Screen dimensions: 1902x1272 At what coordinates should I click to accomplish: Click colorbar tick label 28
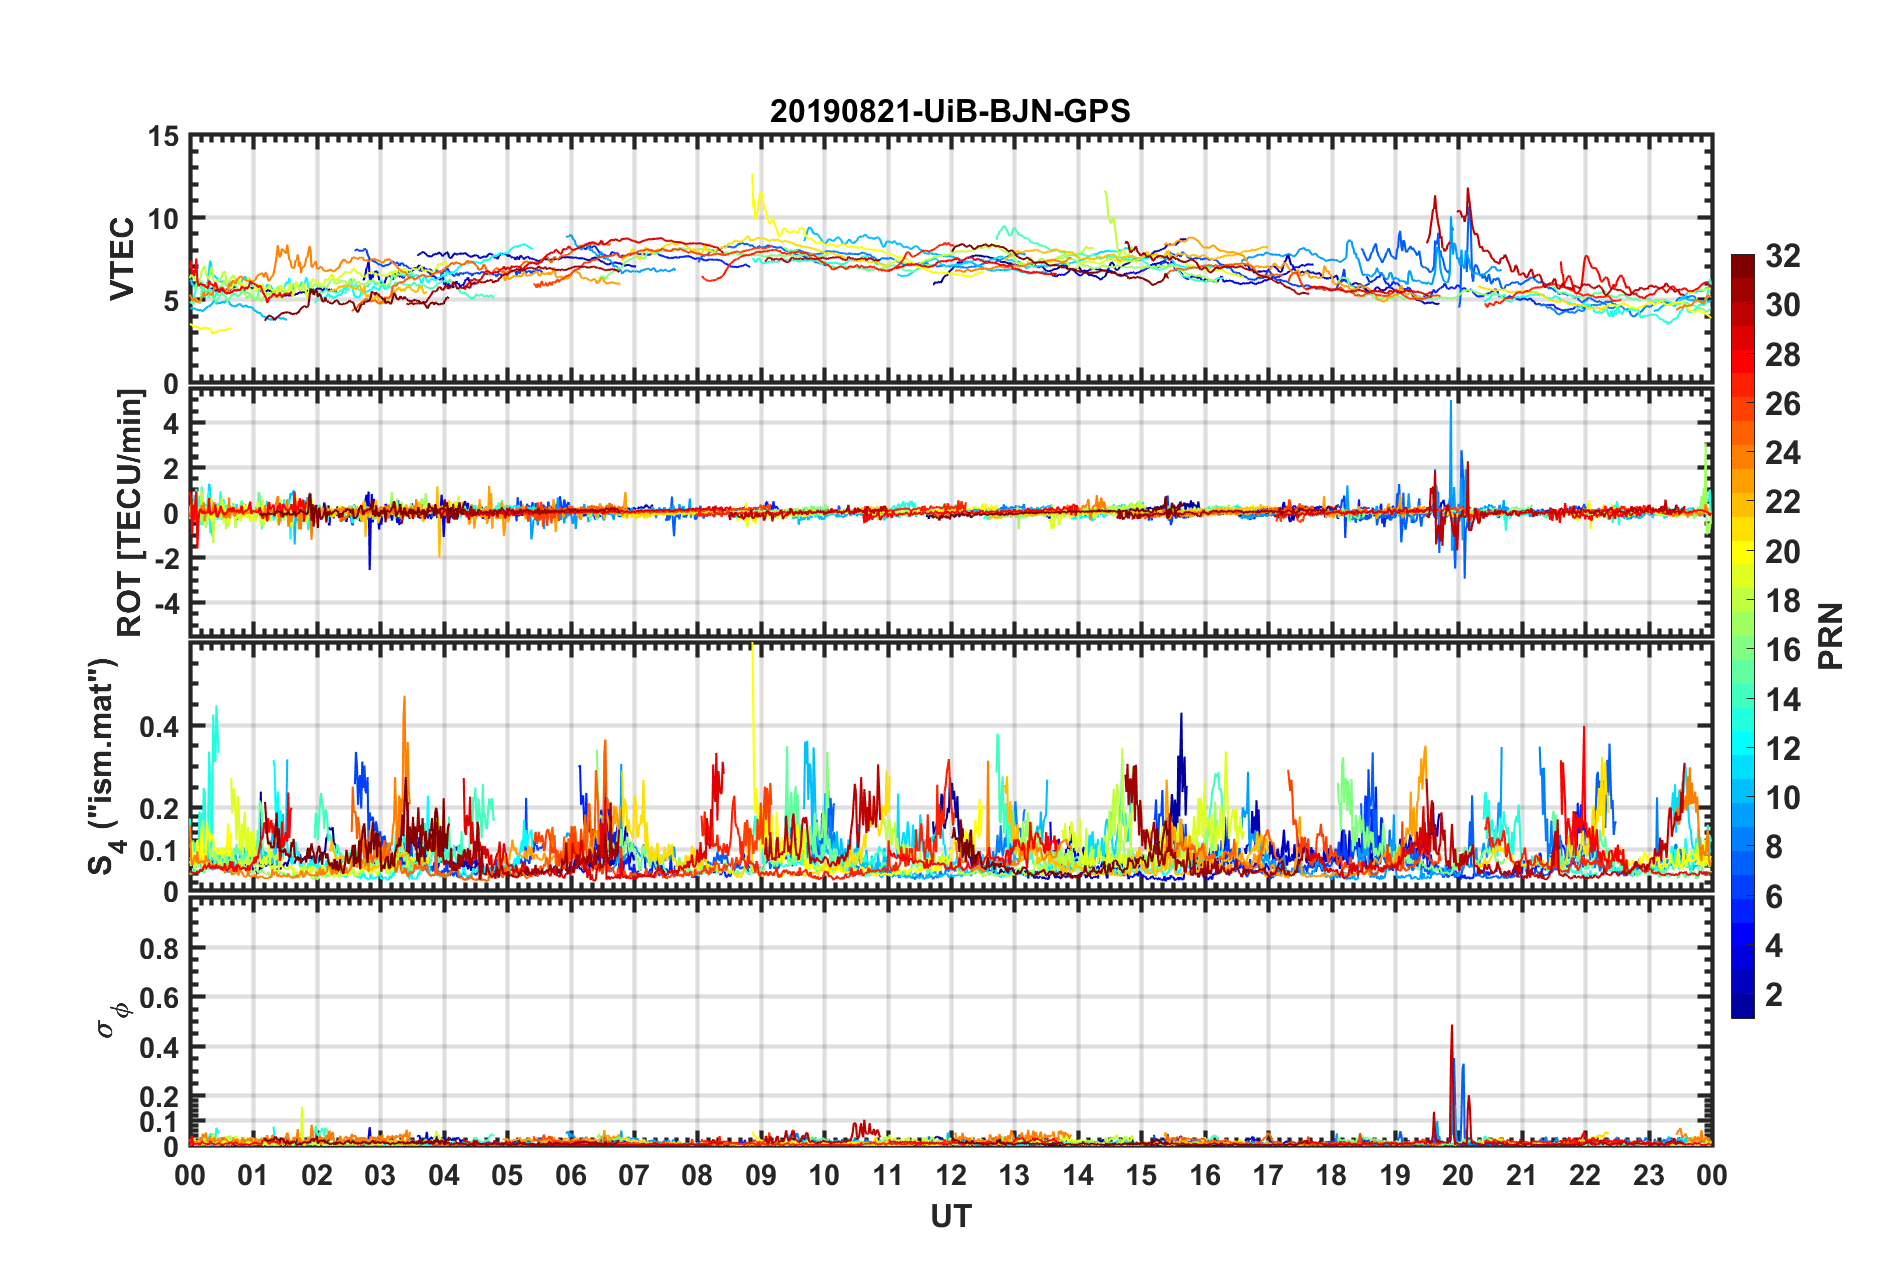pos(1782,355)
